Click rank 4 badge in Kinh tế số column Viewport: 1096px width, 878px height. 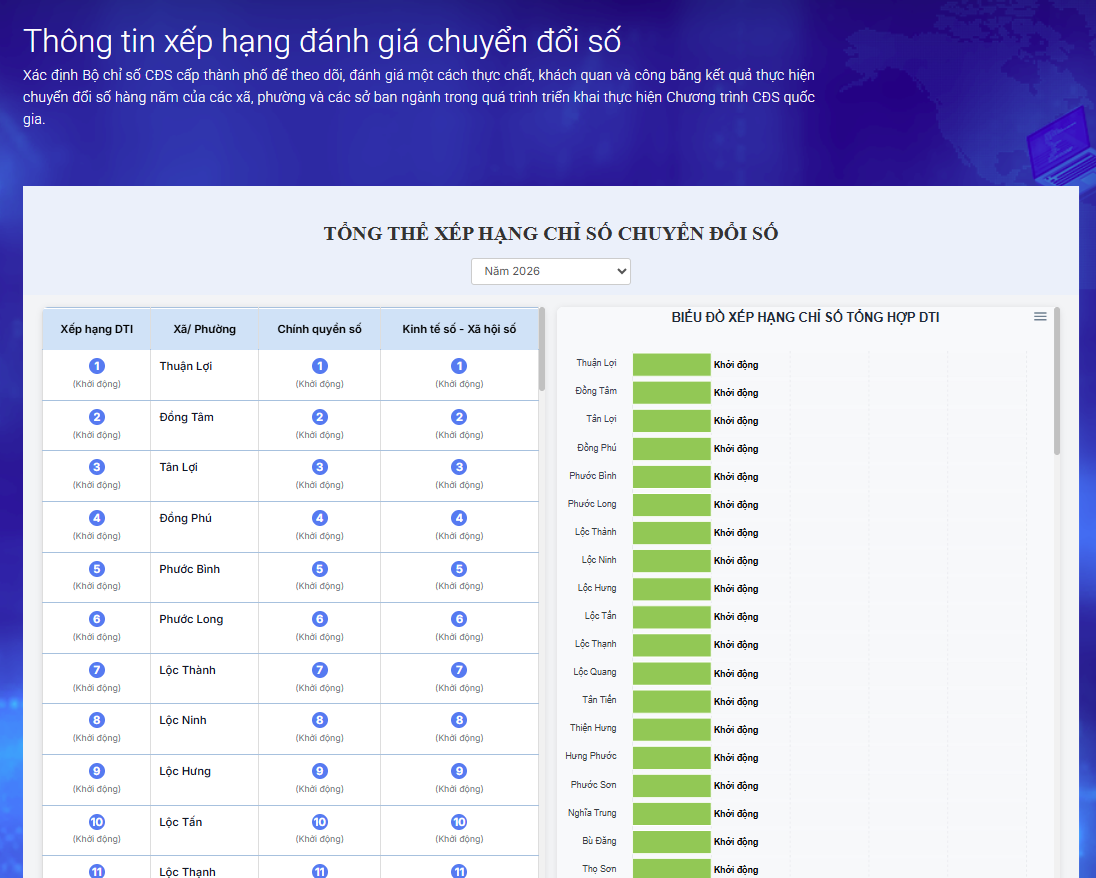459,518
